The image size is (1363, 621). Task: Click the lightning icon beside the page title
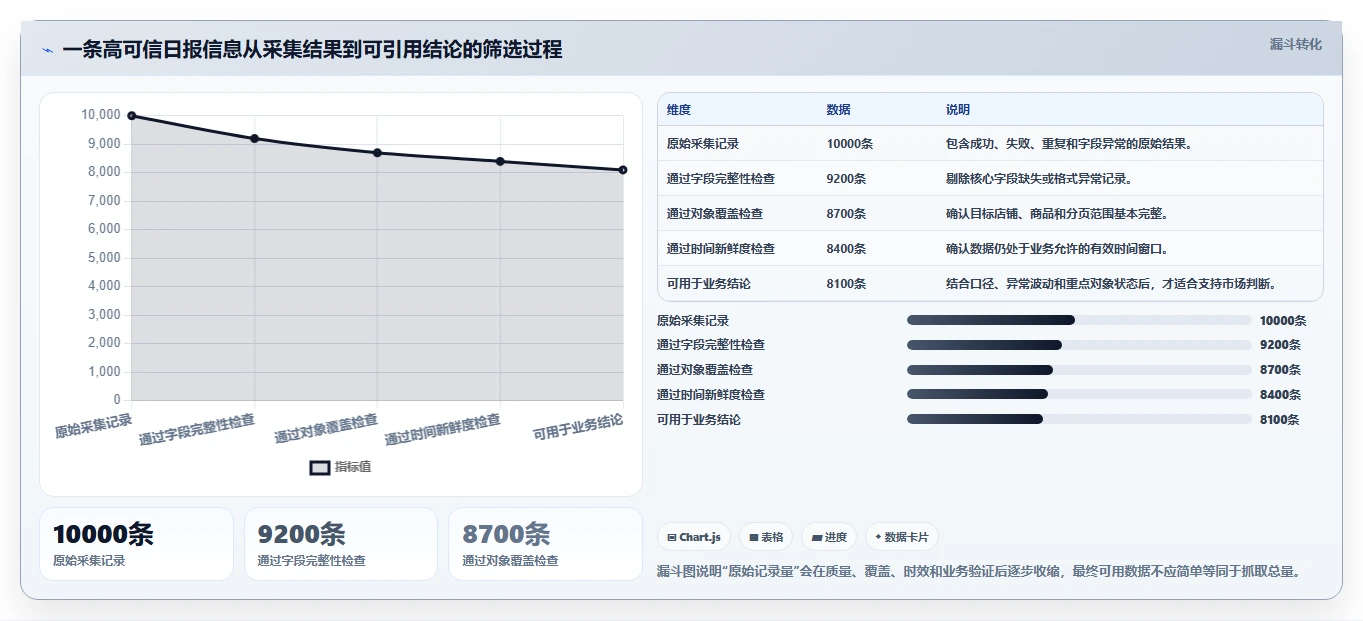(48, 50)
